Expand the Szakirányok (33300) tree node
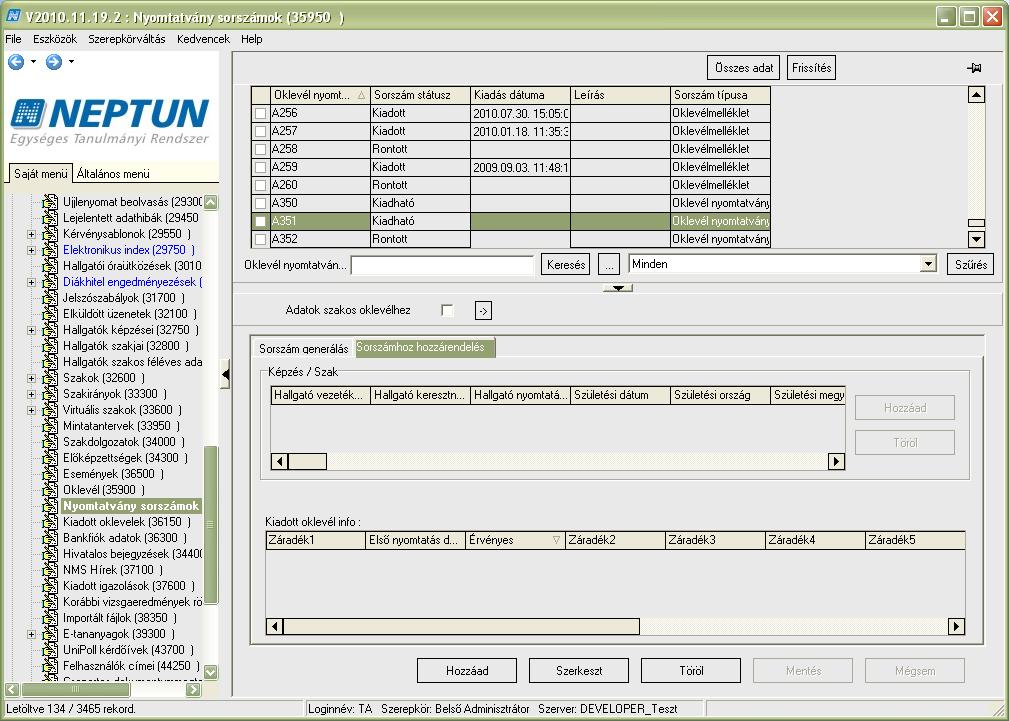The width and height of the screenshot is (1009, 721). (x=32, y=394)
